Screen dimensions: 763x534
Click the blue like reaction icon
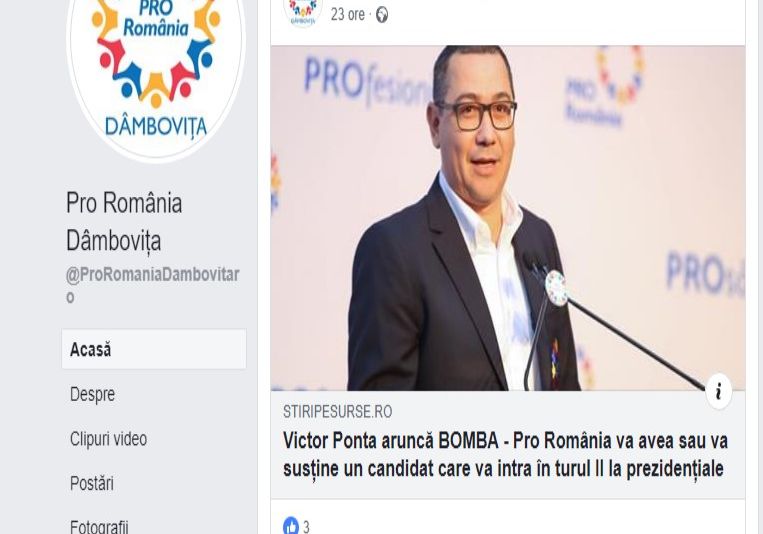point(291,526)
